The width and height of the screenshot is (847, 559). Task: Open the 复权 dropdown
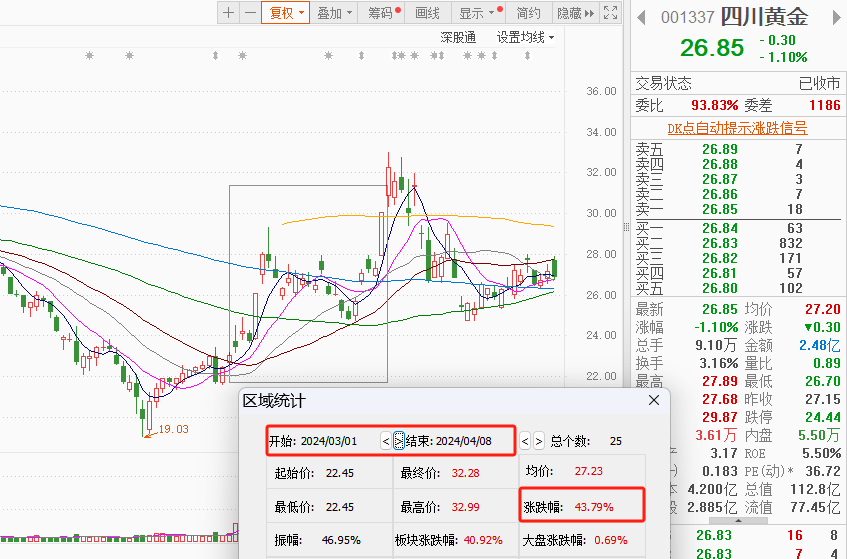[286, 13]
